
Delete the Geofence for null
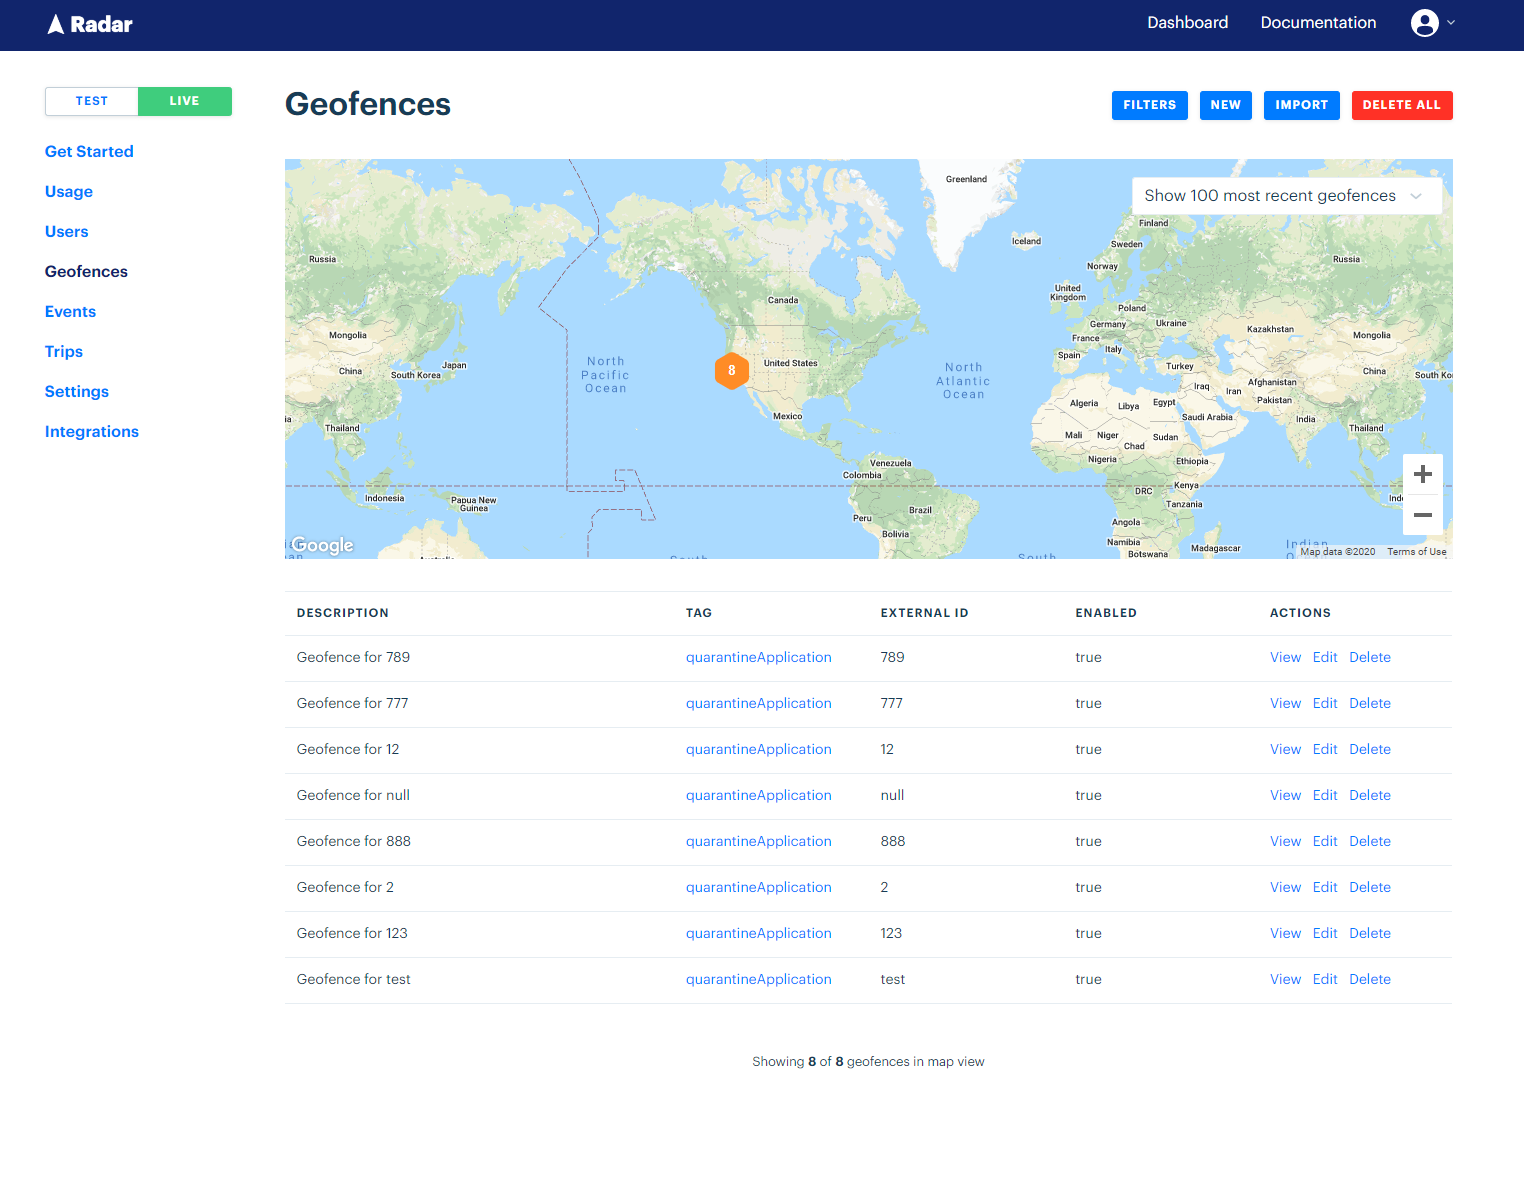pos(1370,795)
